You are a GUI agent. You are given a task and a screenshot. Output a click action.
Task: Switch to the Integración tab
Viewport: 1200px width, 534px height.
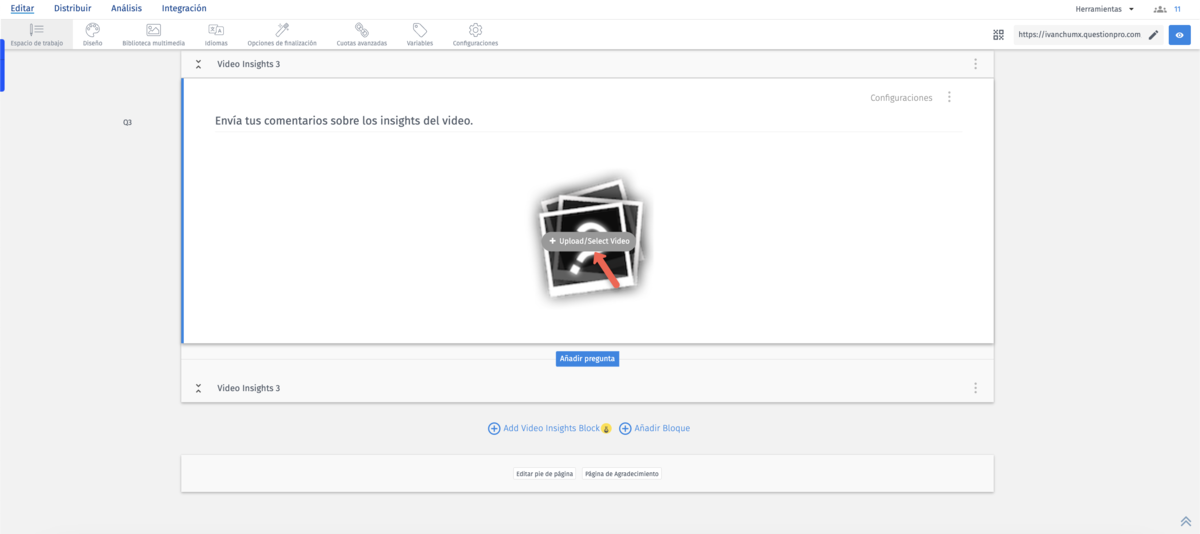[x=184, y=8]
